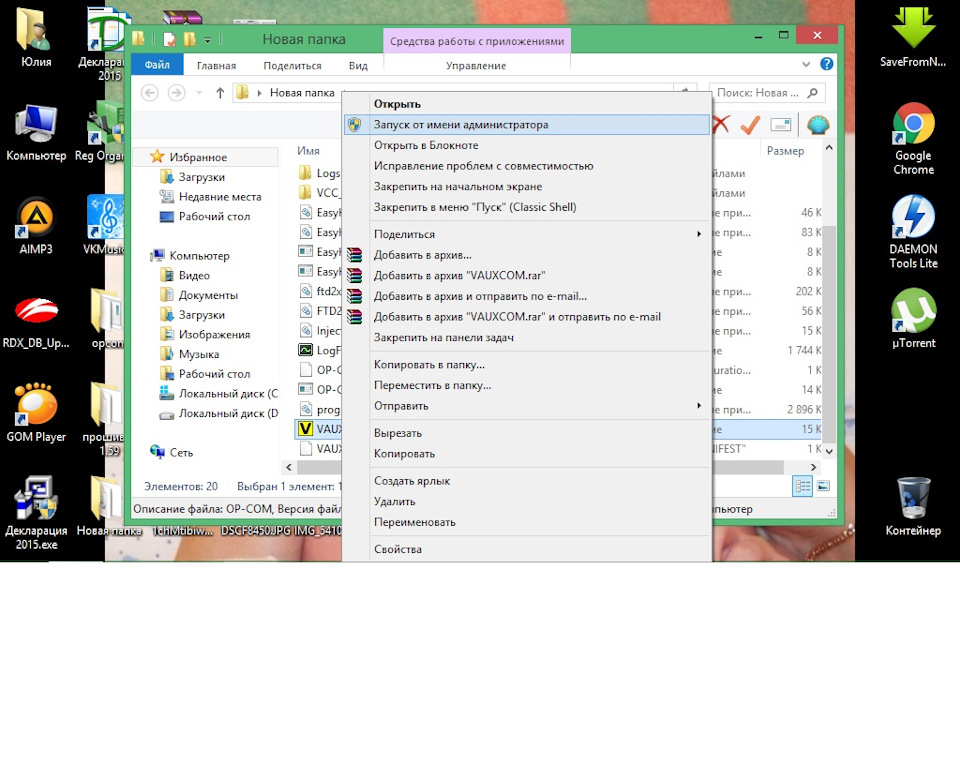Click breadcrumb arrow before Новая папка
The height and width of the screenshot is (780, 960).
[x=260, y=93]
